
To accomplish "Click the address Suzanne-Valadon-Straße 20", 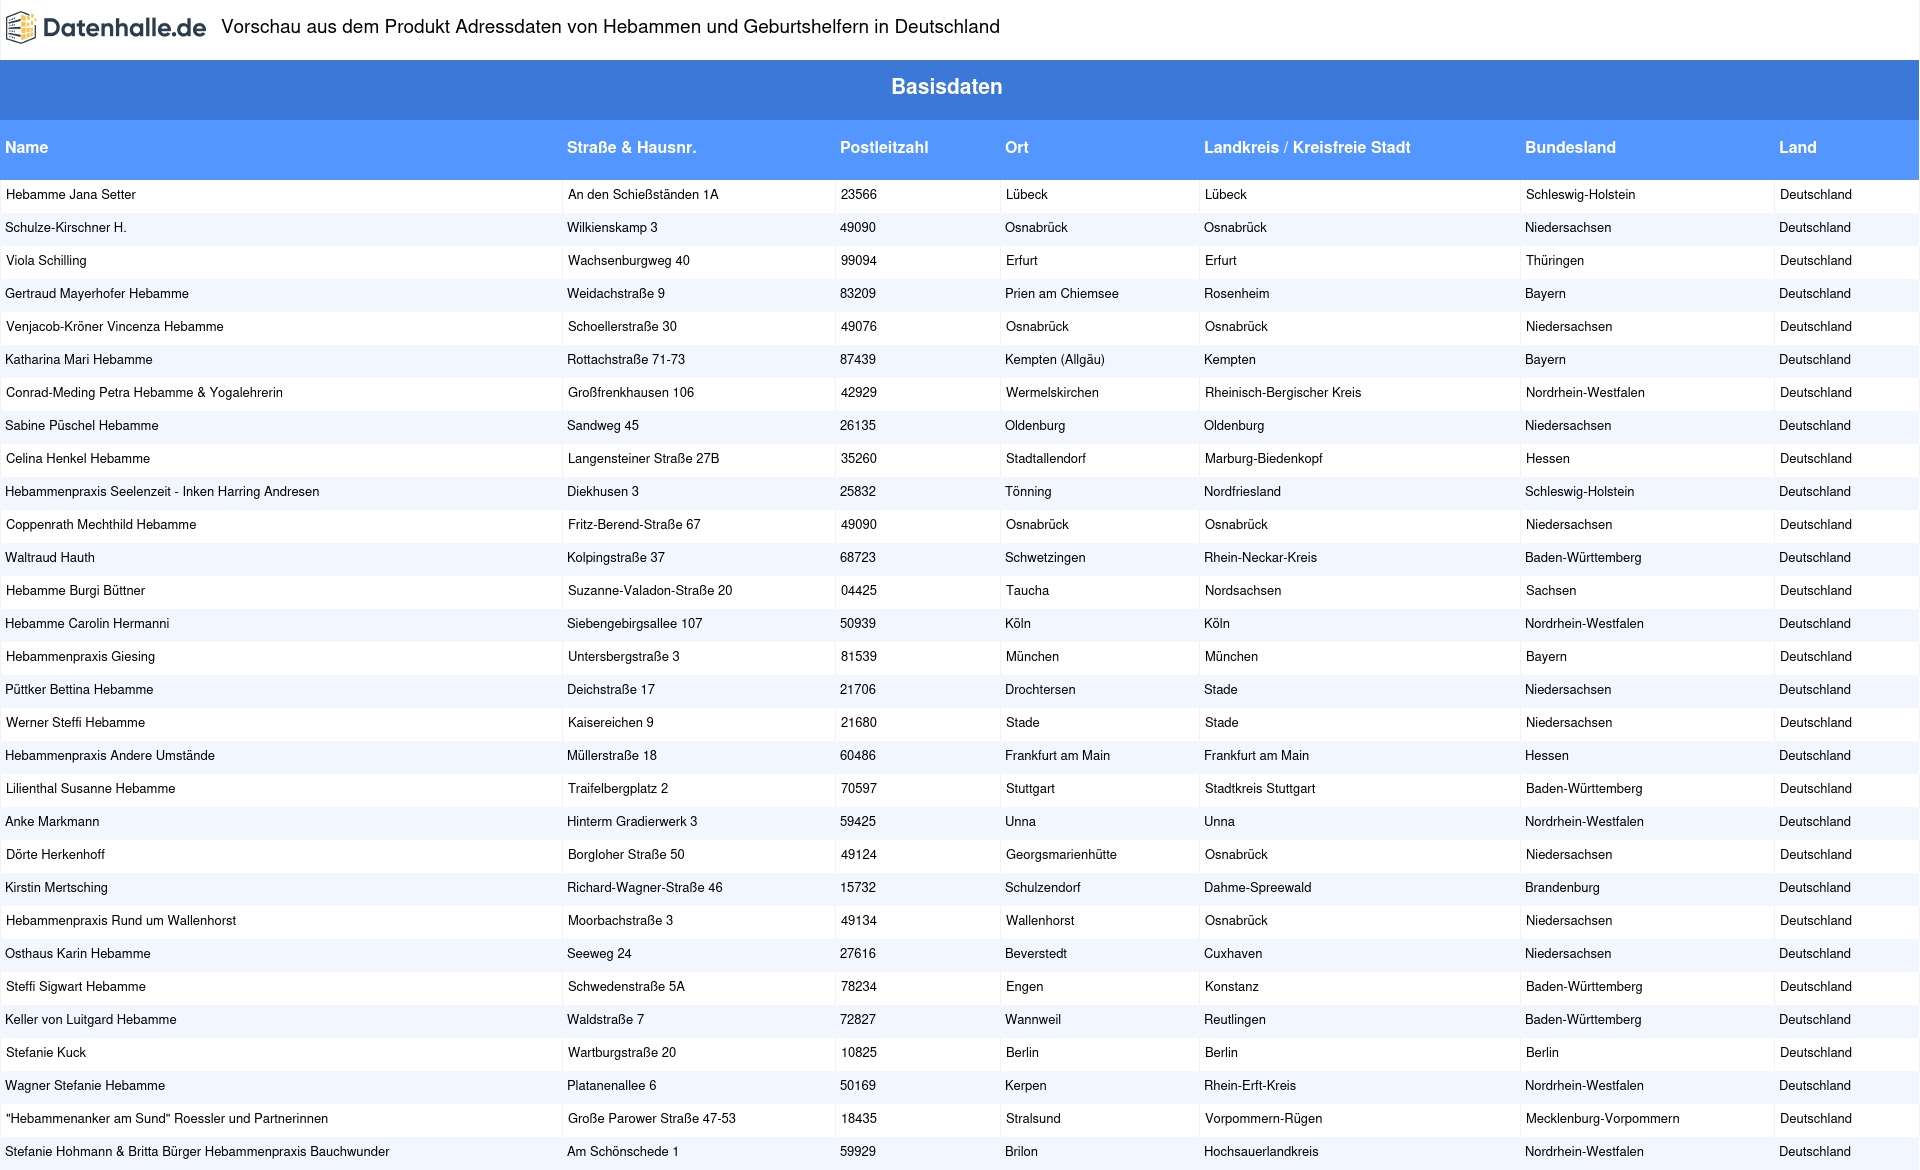I will click(650, 591).
